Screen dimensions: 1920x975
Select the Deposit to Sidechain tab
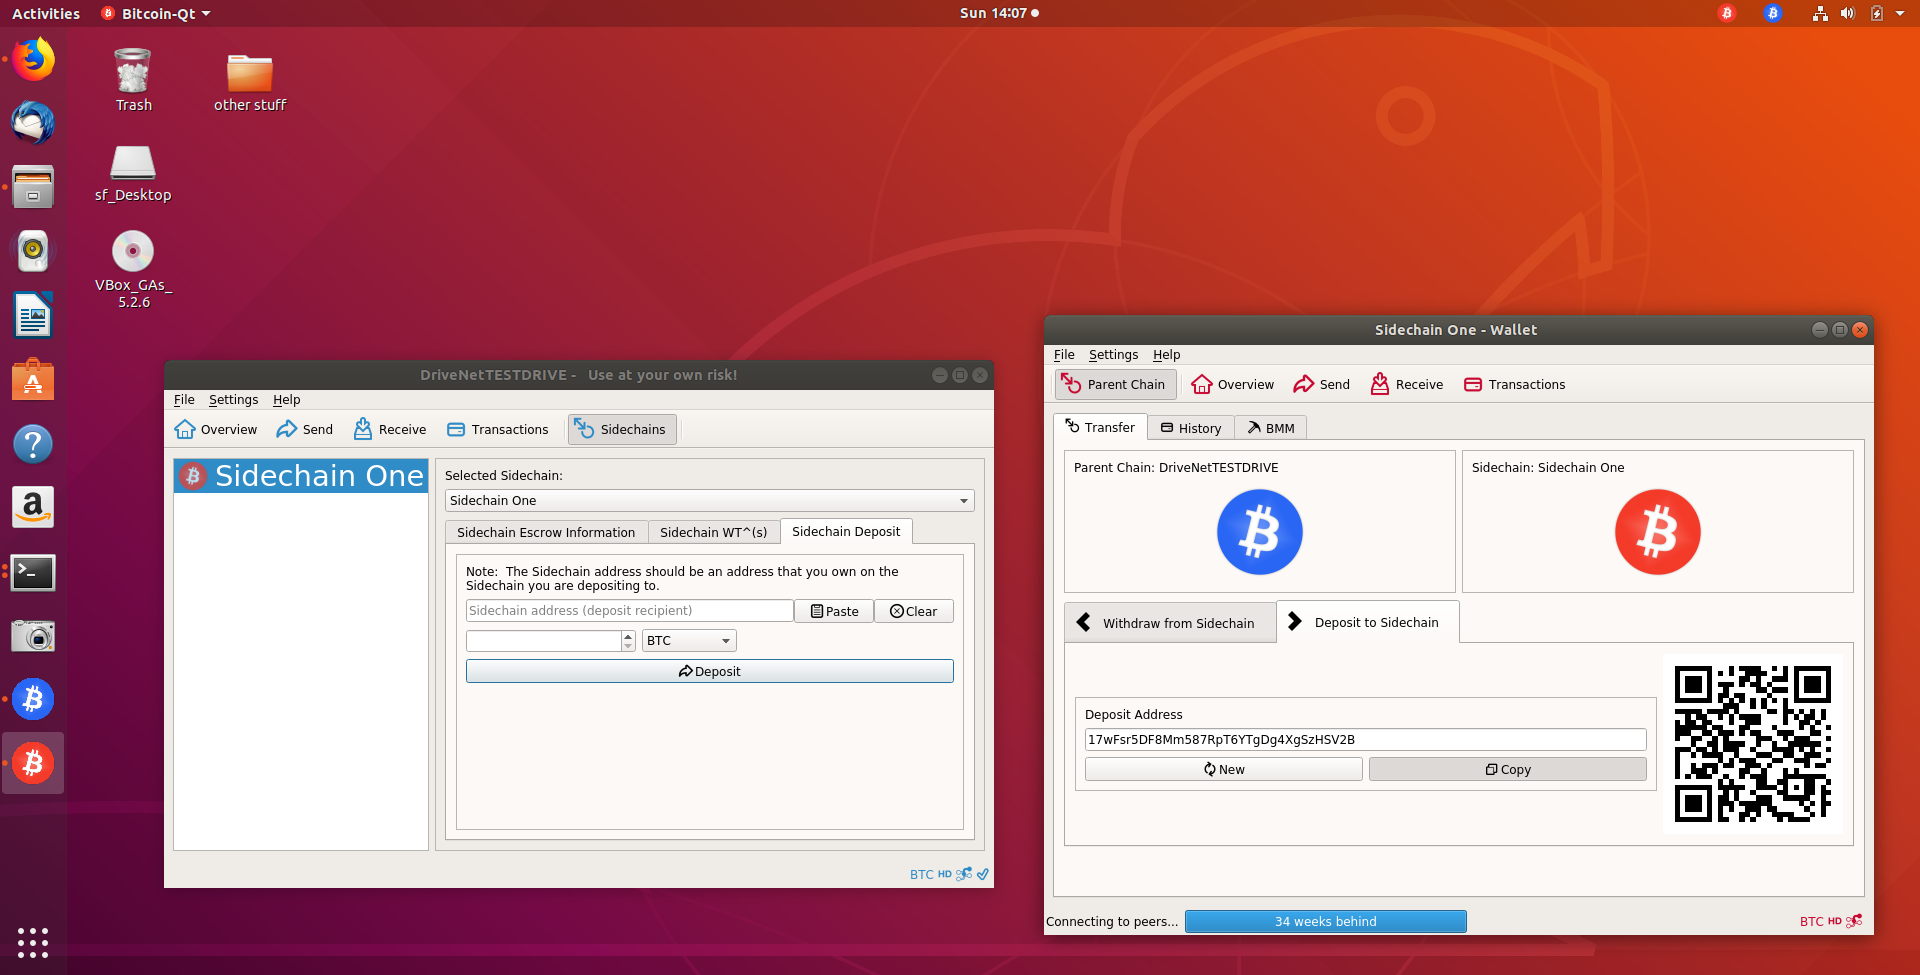1367,622
